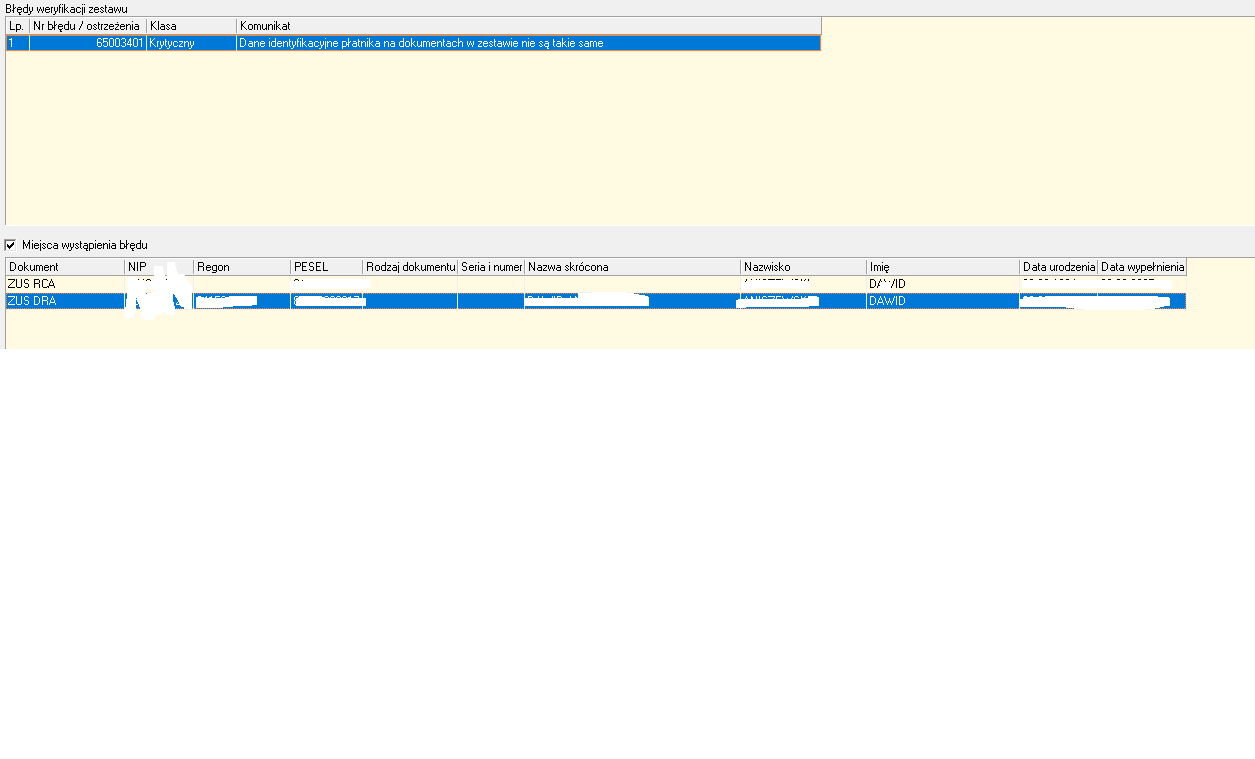1255x759 pixels.
Task: Click the Krytyczny class cell
Action: [x=190, y=43]
